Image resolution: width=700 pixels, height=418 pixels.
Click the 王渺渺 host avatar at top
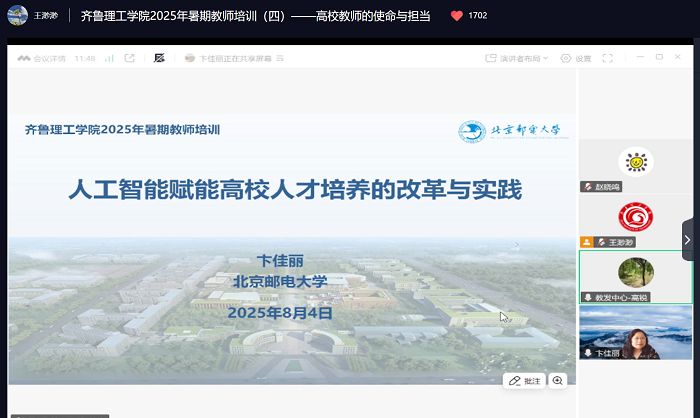pos(16,16)
